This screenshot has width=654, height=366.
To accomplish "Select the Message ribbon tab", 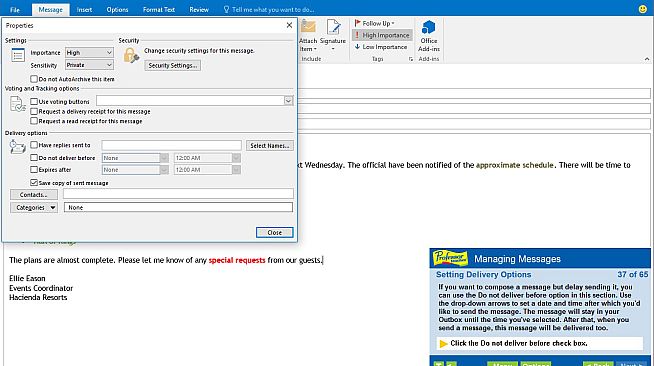I will (x=50, y=9).
